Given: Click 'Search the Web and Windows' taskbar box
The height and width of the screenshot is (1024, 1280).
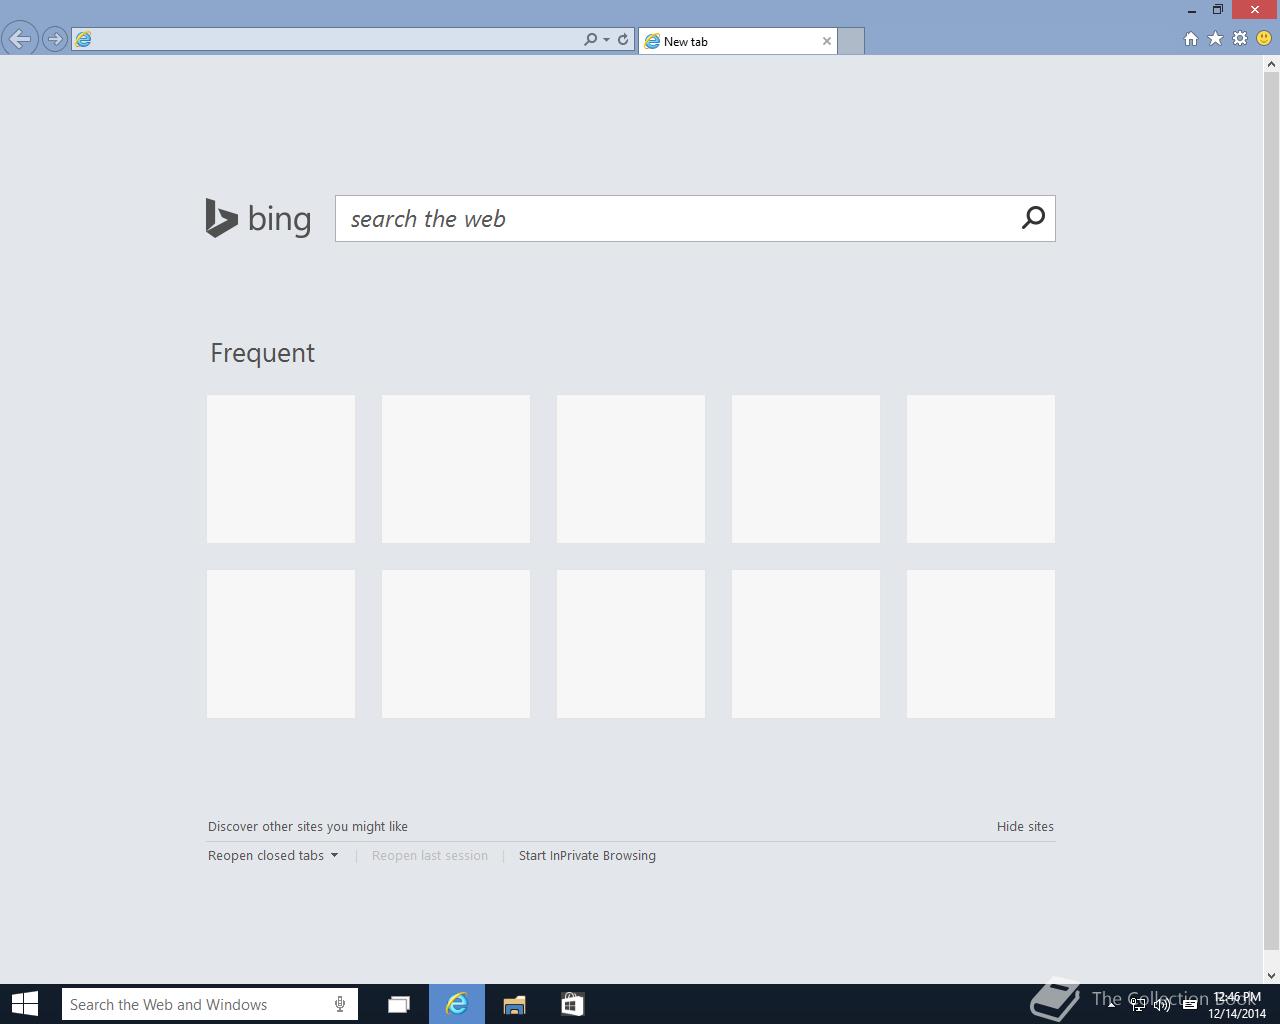Looking at the screenshot, I should (x=209, y=1004).
